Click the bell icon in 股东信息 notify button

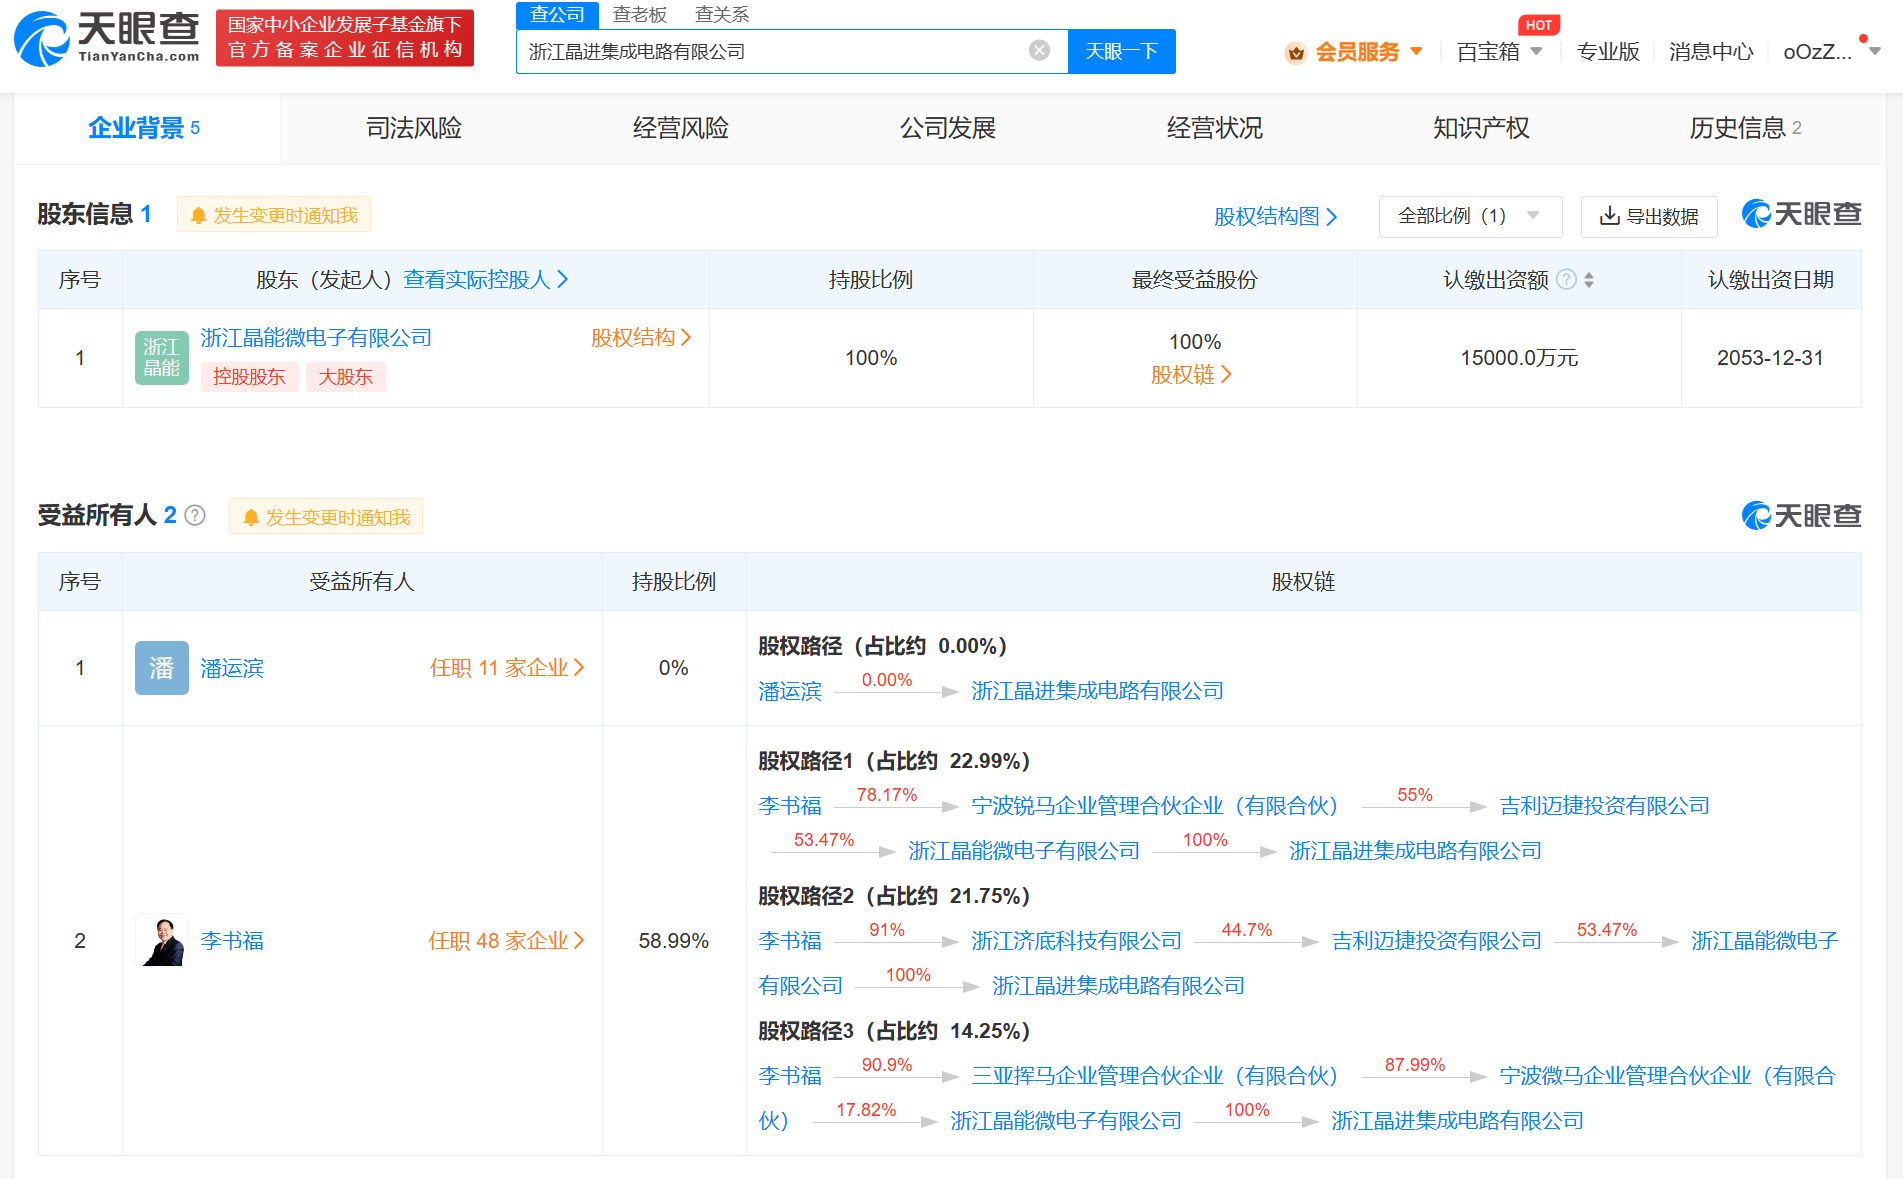(198, 215)
